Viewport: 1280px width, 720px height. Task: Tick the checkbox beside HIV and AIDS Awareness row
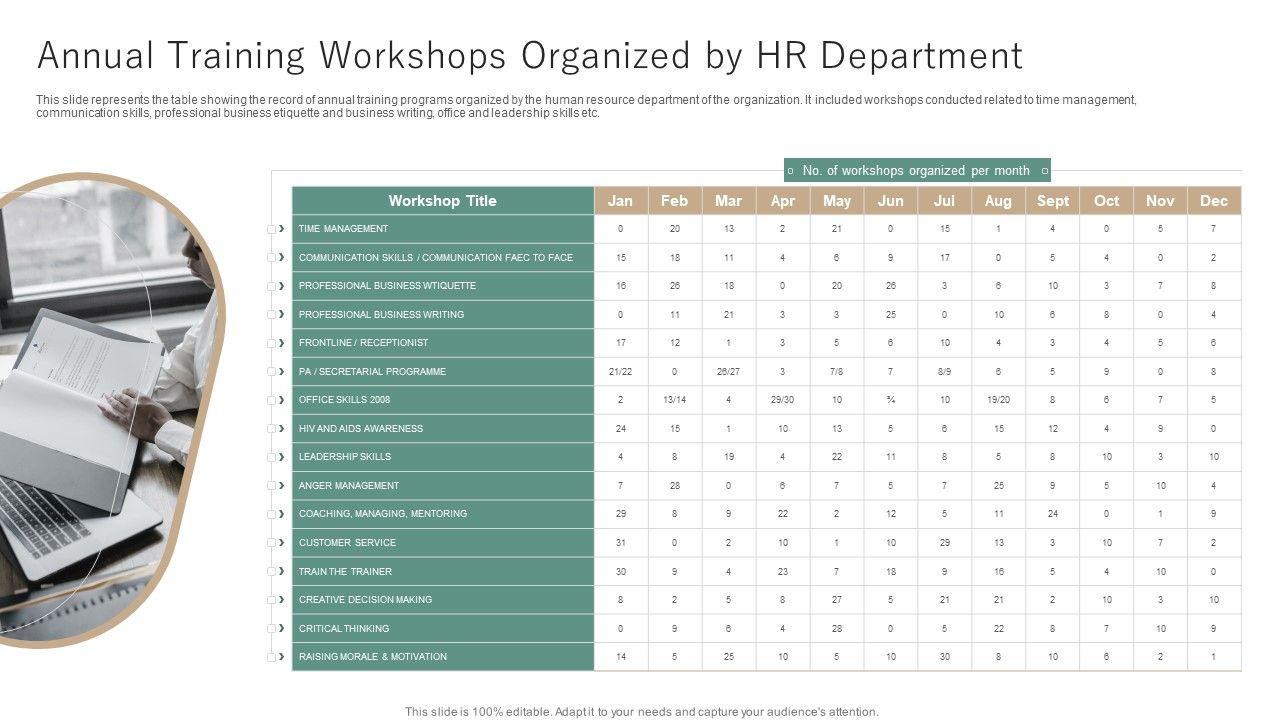point(271,429)
